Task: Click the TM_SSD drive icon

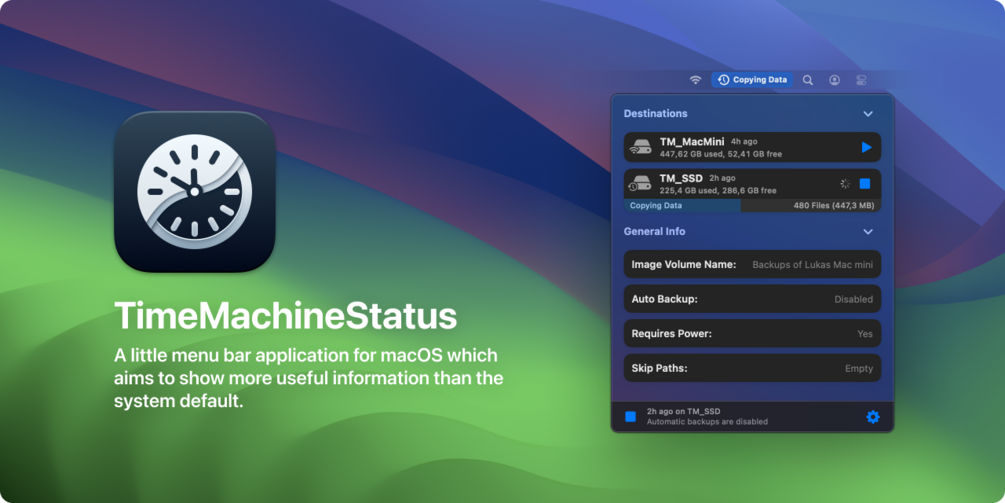Action: click(640, 184)
